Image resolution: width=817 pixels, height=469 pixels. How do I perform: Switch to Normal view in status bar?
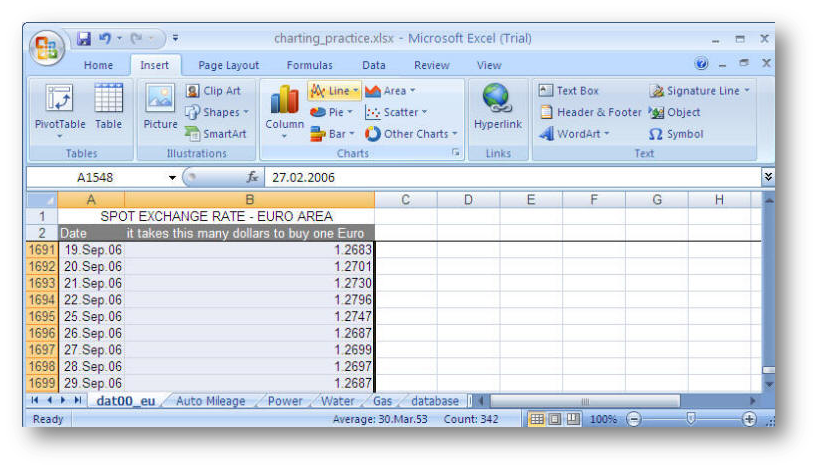(536, 419)
